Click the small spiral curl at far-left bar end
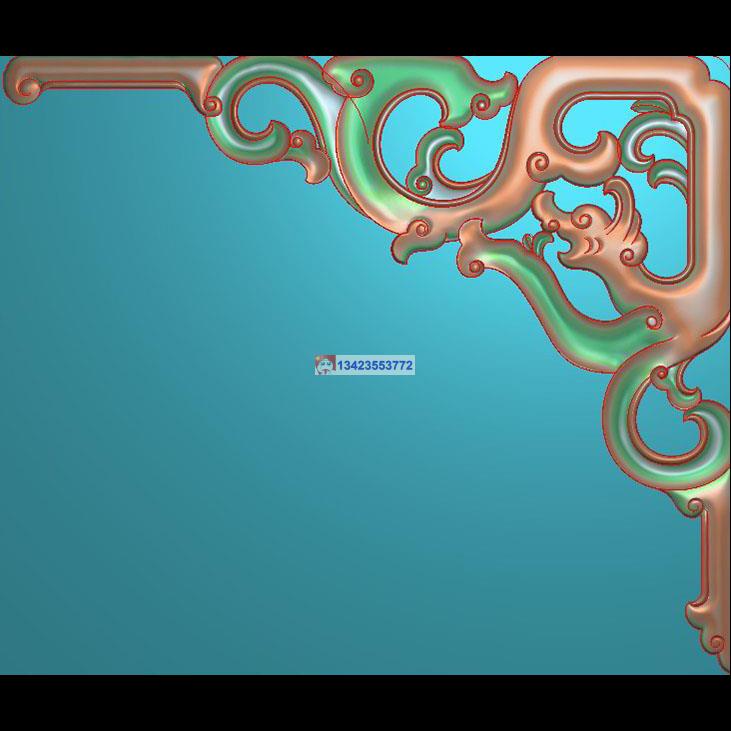Viewport: 731px width, 731px height. 26,89
